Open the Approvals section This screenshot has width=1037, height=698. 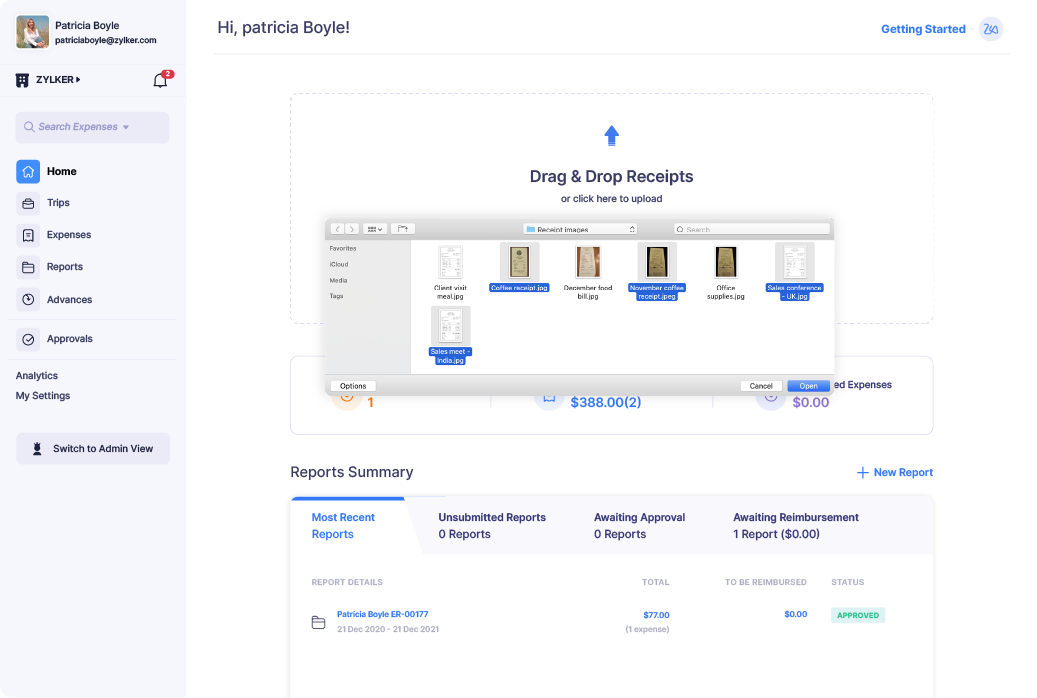[70, 338]
